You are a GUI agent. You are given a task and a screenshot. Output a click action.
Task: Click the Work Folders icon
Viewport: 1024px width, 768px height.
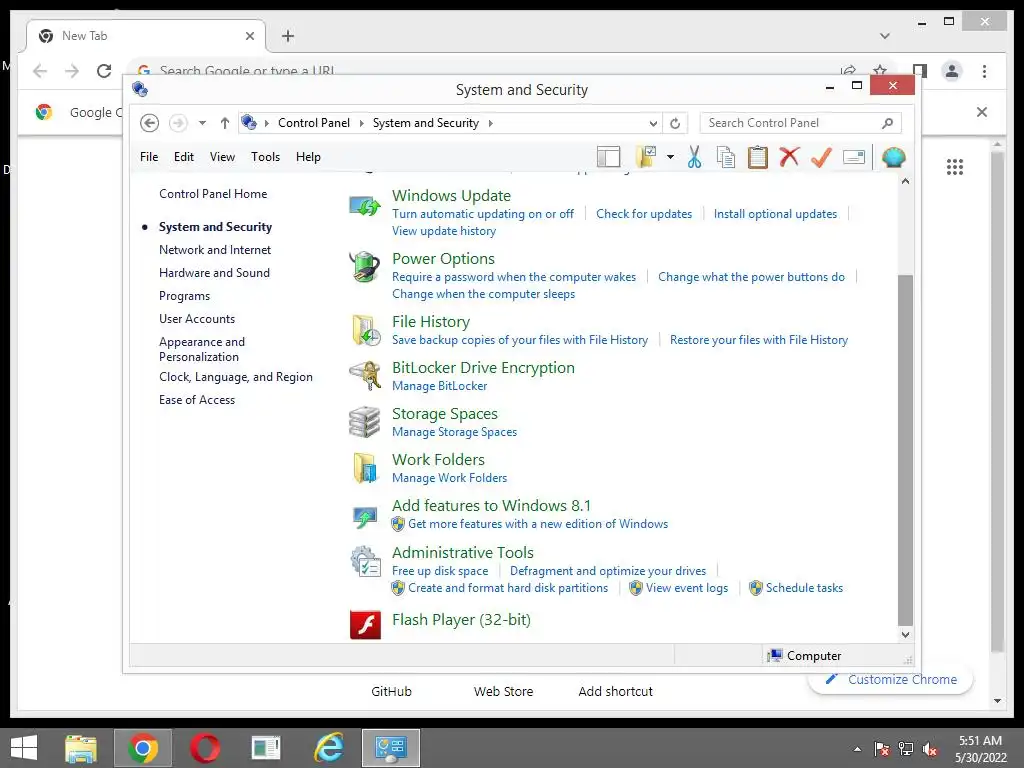click(364, 468)
